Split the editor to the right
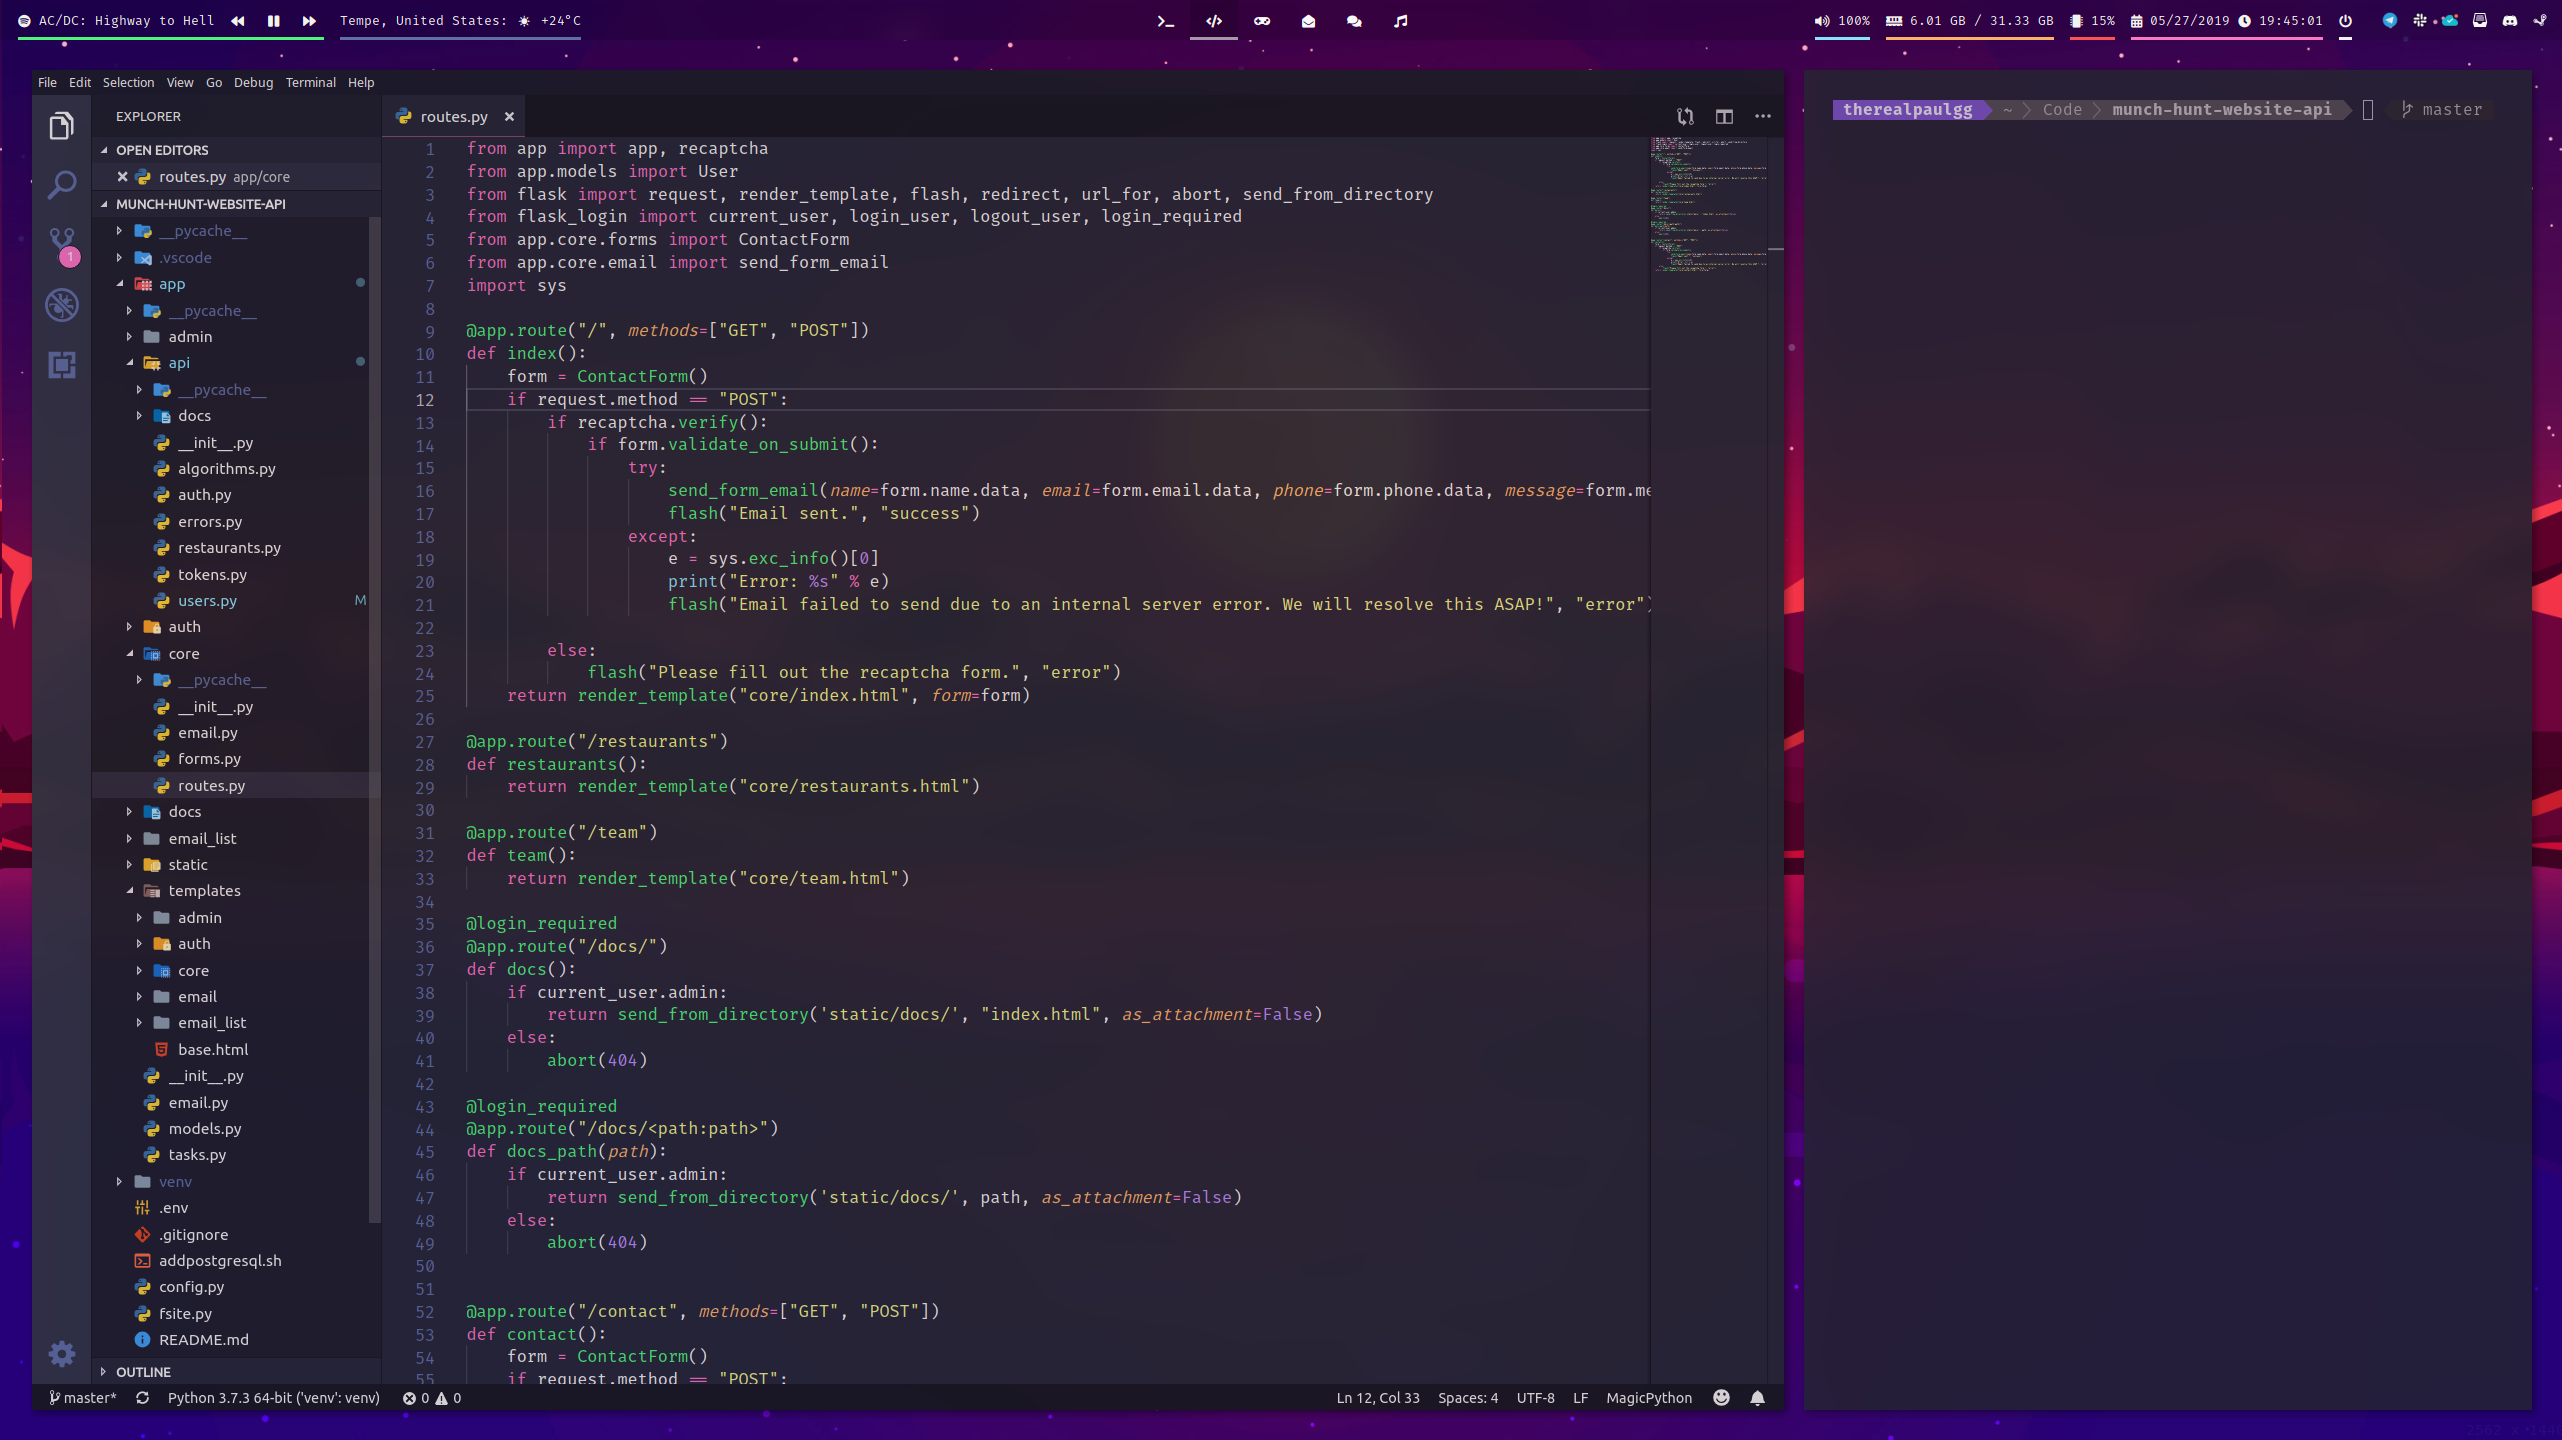The height and width of the screenshot is (1440, 2562). [1724, 117]
